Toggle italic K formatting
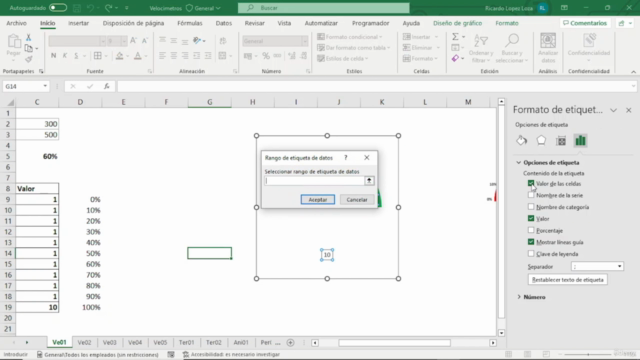 (64, 56)
